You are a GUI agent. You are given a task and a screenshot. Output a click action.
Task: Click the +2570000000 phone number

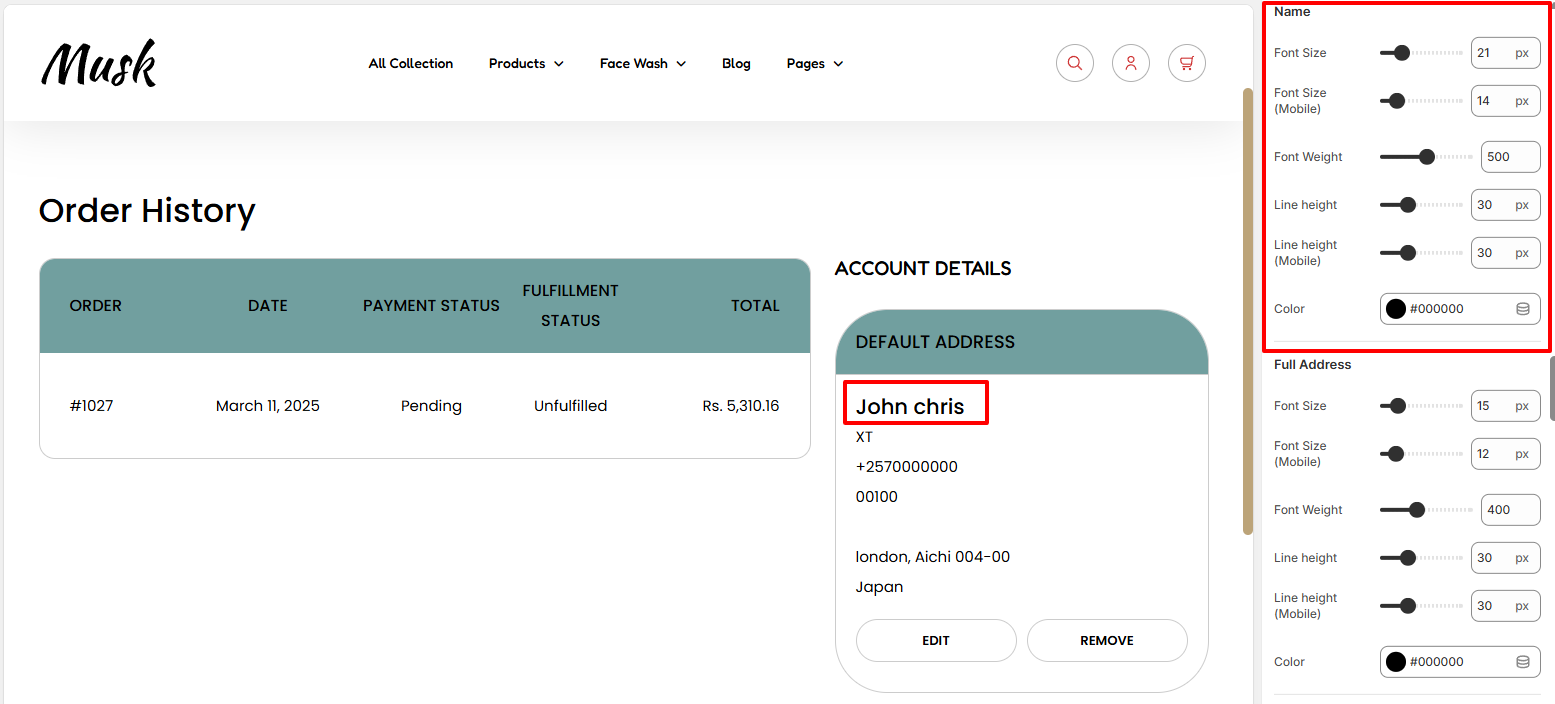pos(907,467)
